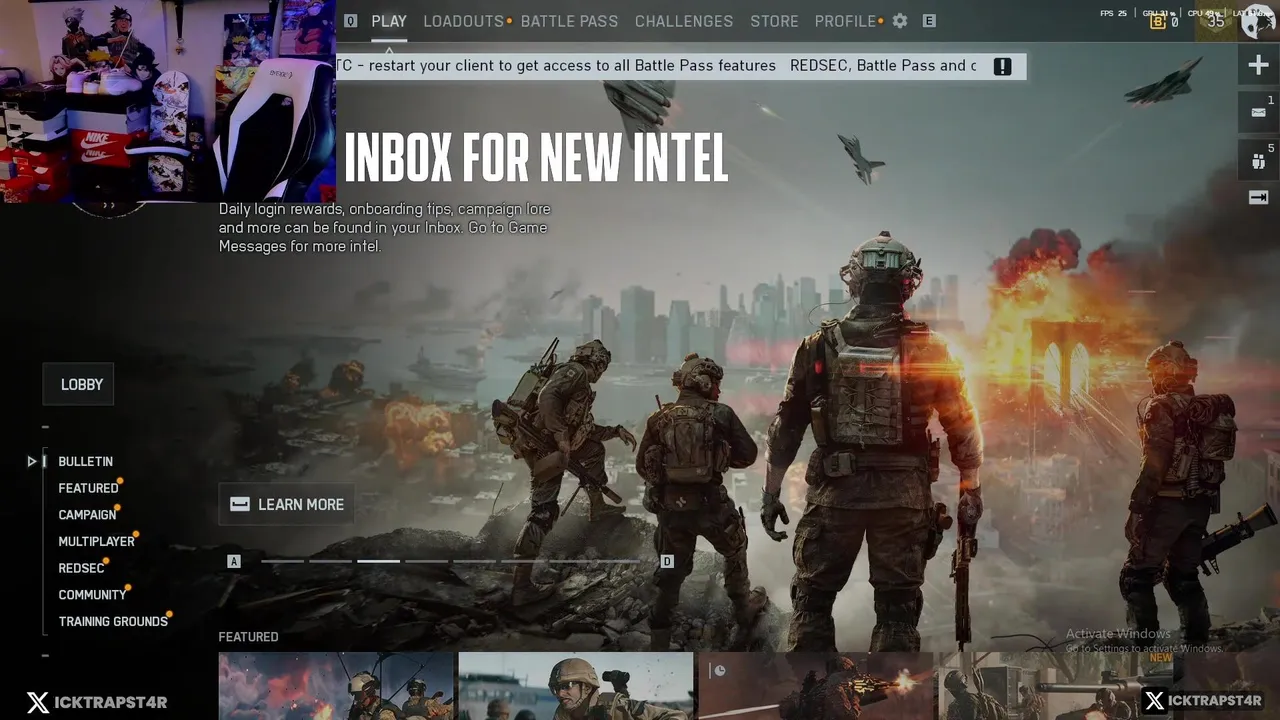The height and width of the screenshot is (720, 1280).
Task: Click the INBOX FOR NEW INTEL headline
Action: tap(536, 158)
